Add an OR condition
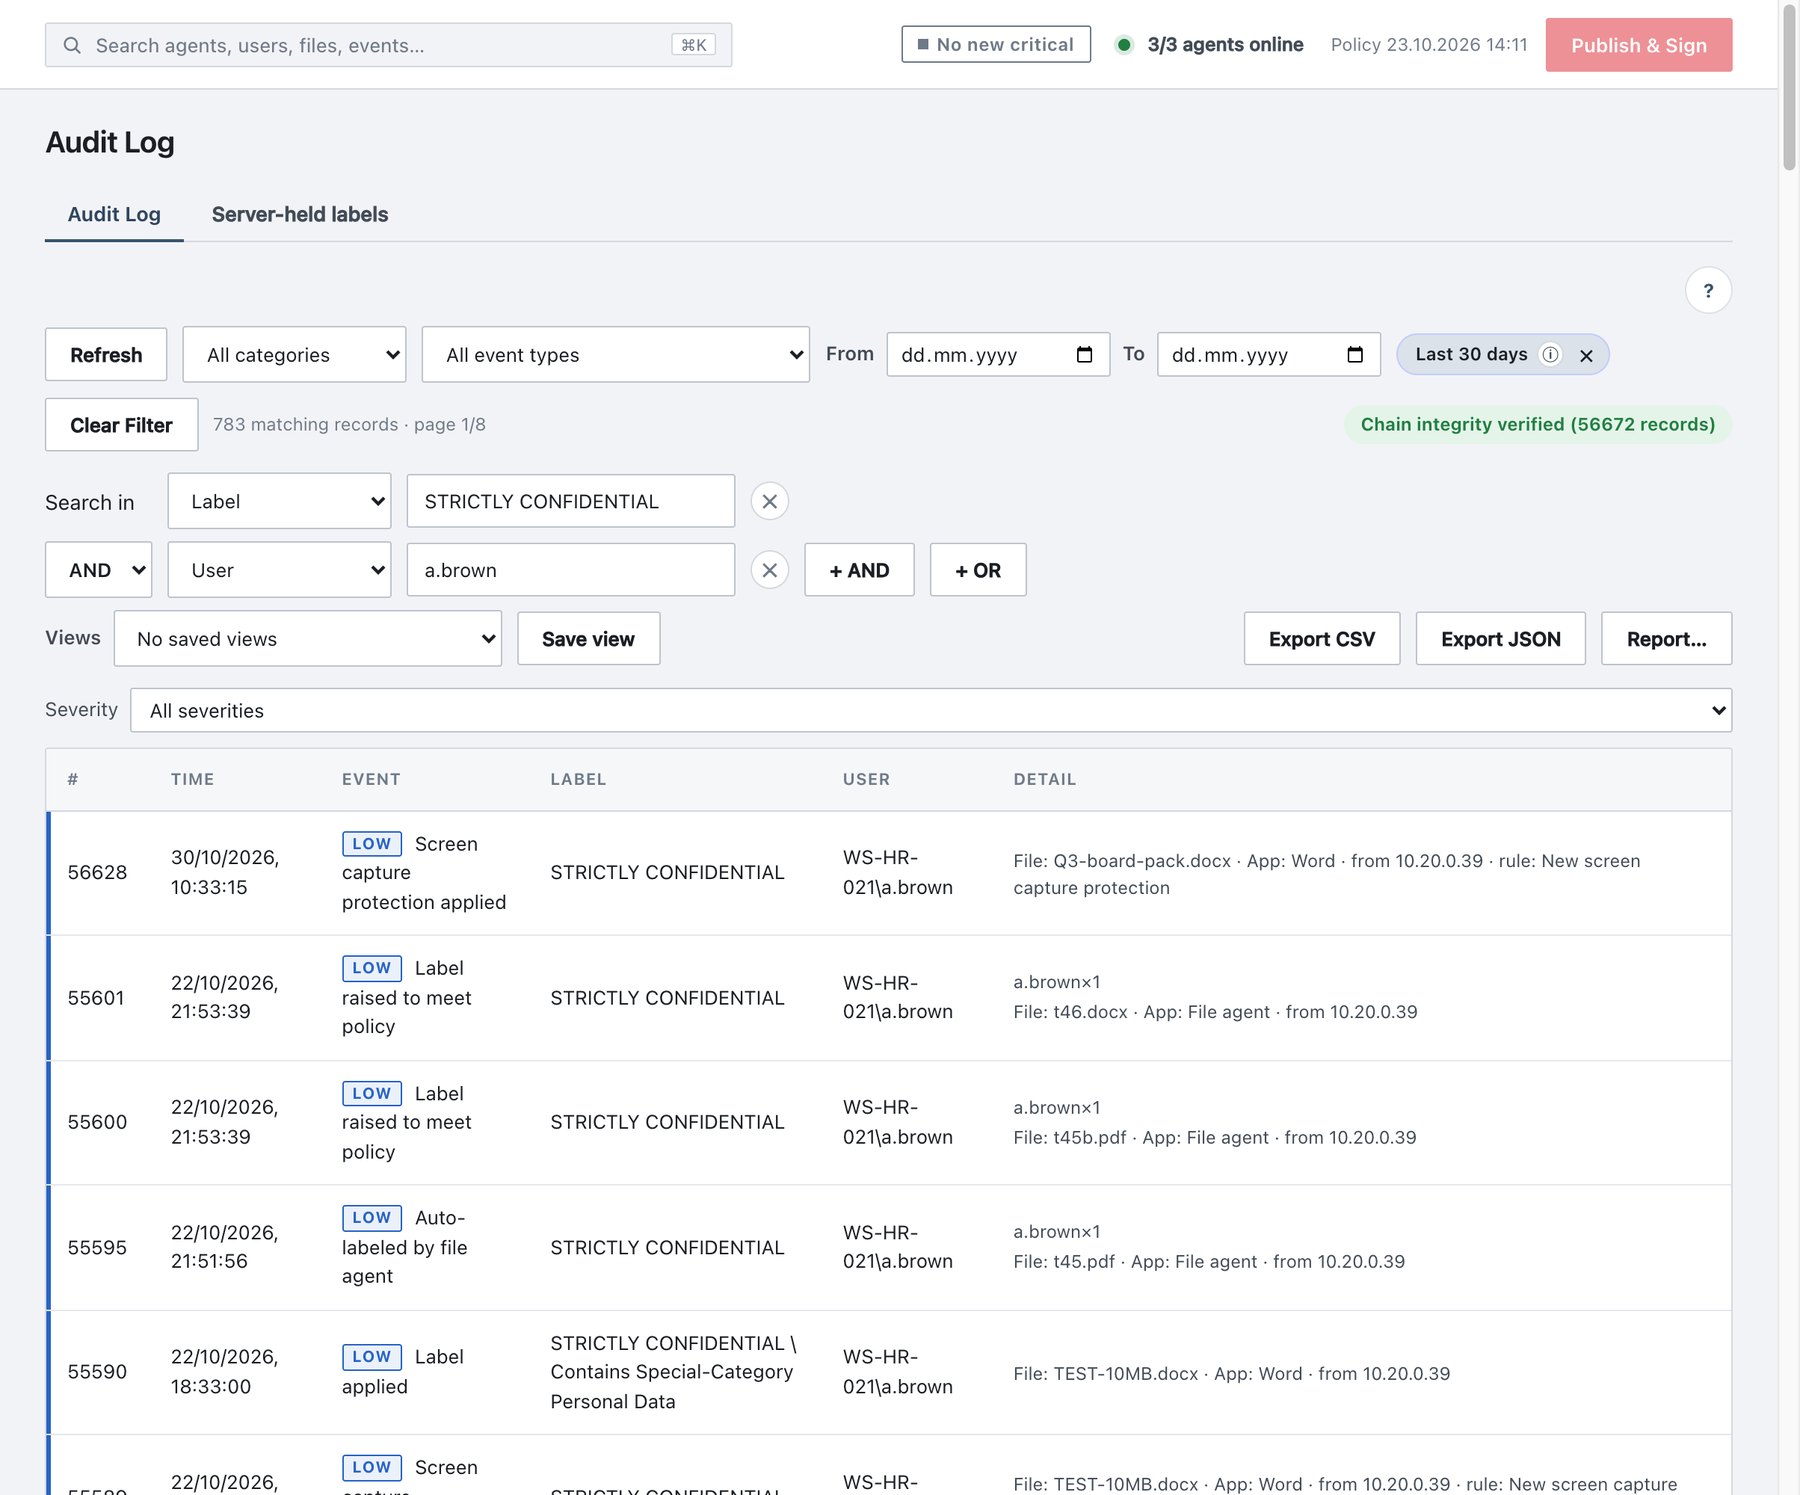The image size is (1800, 1495). click(x=978, y=570)
